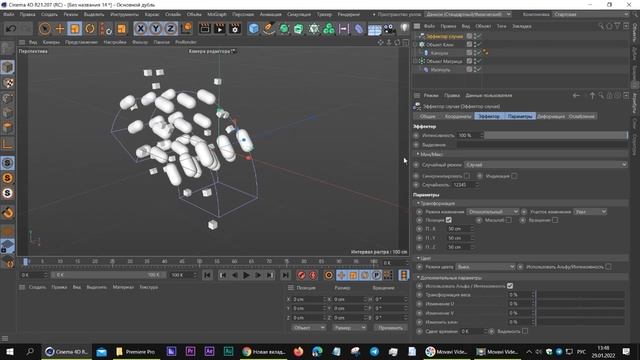Play the animation forward
Screen dimensions: 640x360
[x=246, y=275]
